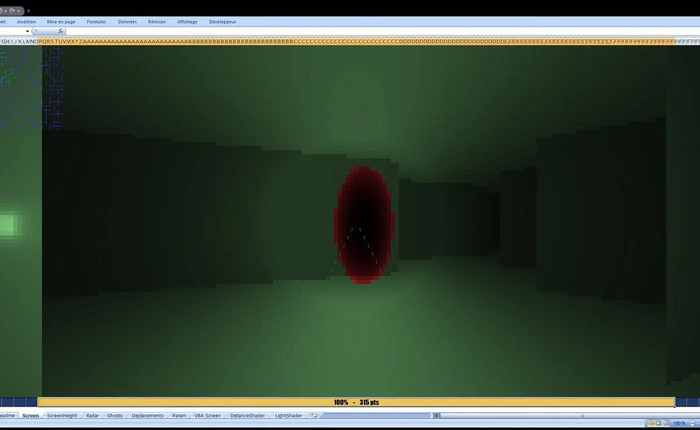This screenshot has width=700, height=430.
Task: Expand the Name Box dropdown arrow
Action: click(x=27, y=31)
